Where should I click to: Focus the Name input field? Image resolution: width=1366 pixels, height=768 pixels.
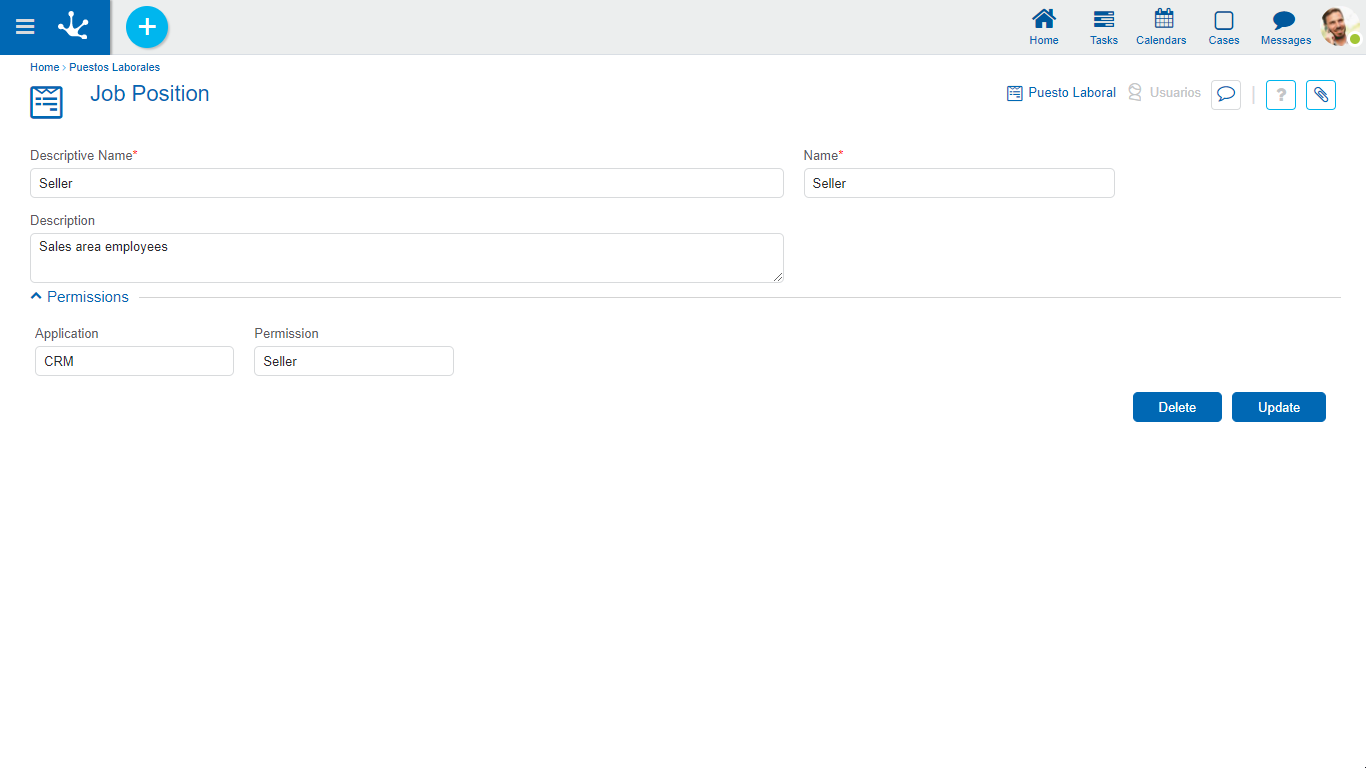(959, 183)
